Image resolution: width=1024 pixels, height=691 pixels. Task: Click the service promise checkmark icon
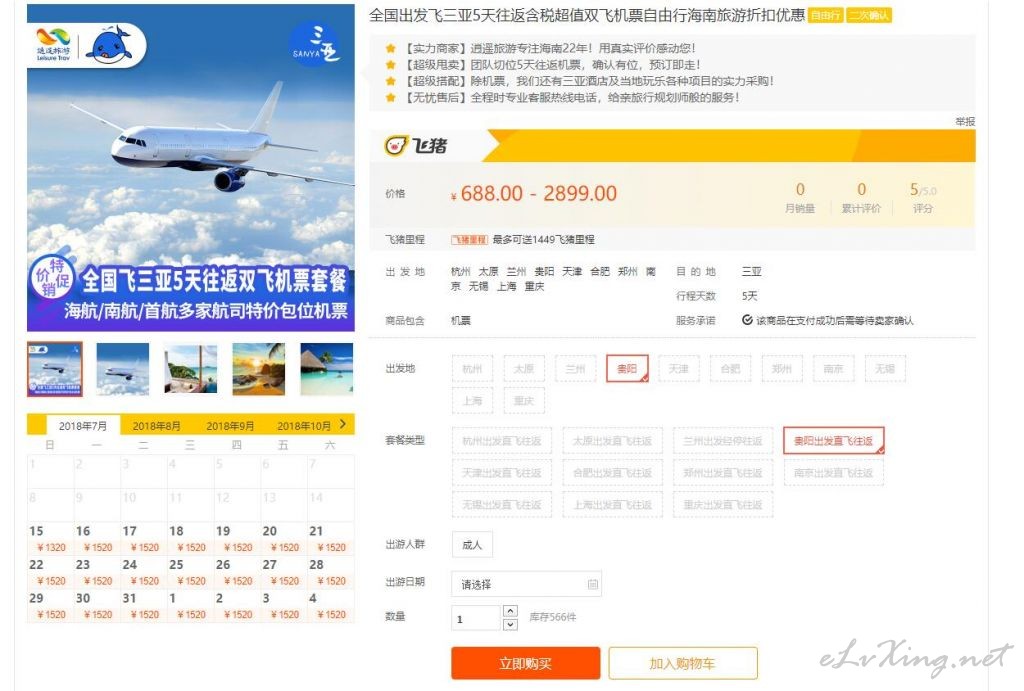tap(747, 320)
